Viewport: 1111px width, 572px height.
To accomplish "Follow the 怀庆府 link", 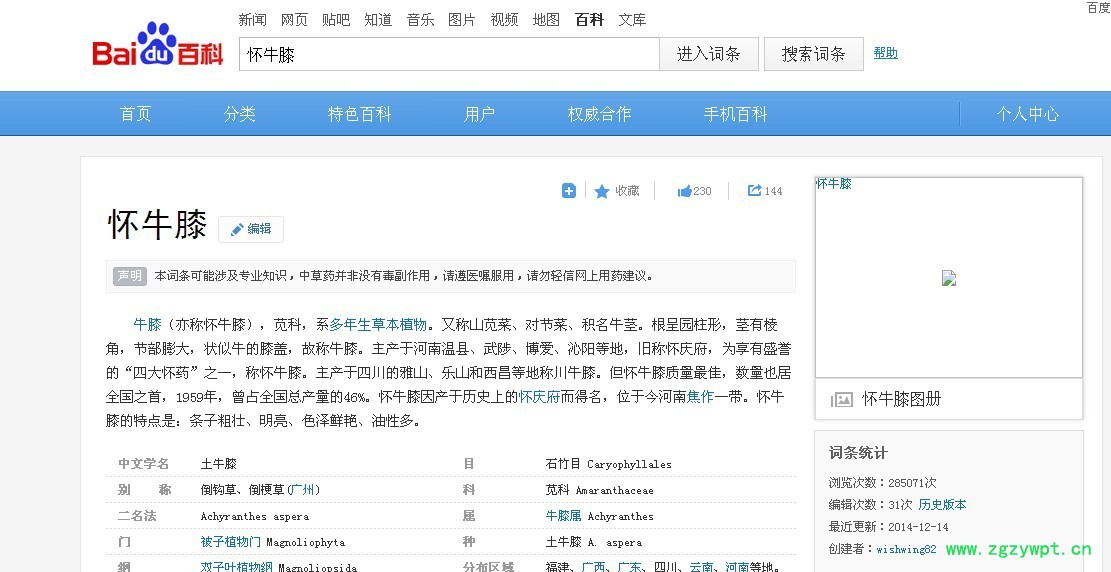I will pos(539,397).
